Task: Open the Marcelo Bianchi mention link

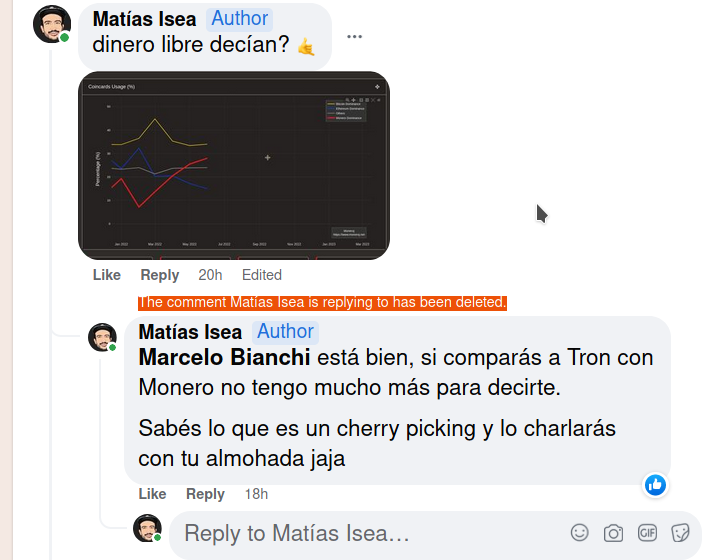Action: (x=224, y=358)
